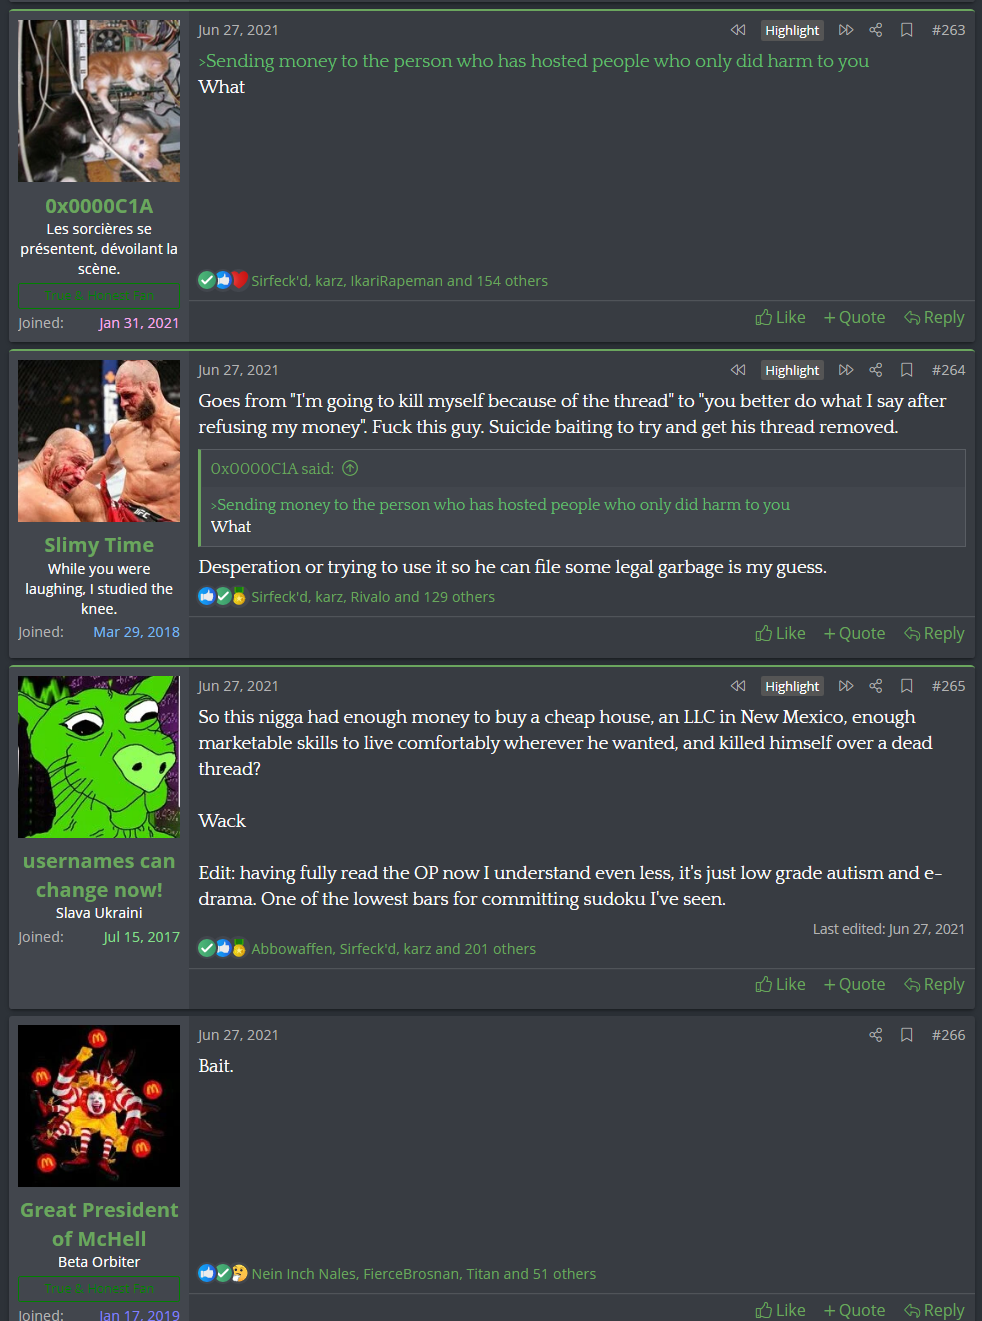Bookmark post #263

coord(907,30)
